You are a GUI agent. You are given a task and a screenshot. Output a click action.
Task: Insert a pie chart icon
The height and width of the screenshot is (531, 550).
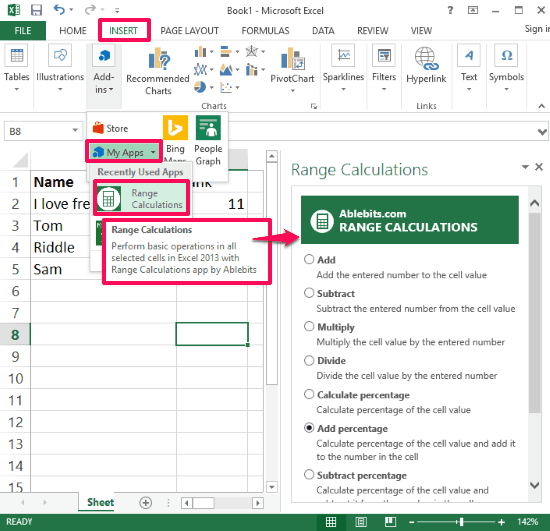[200, 87]
